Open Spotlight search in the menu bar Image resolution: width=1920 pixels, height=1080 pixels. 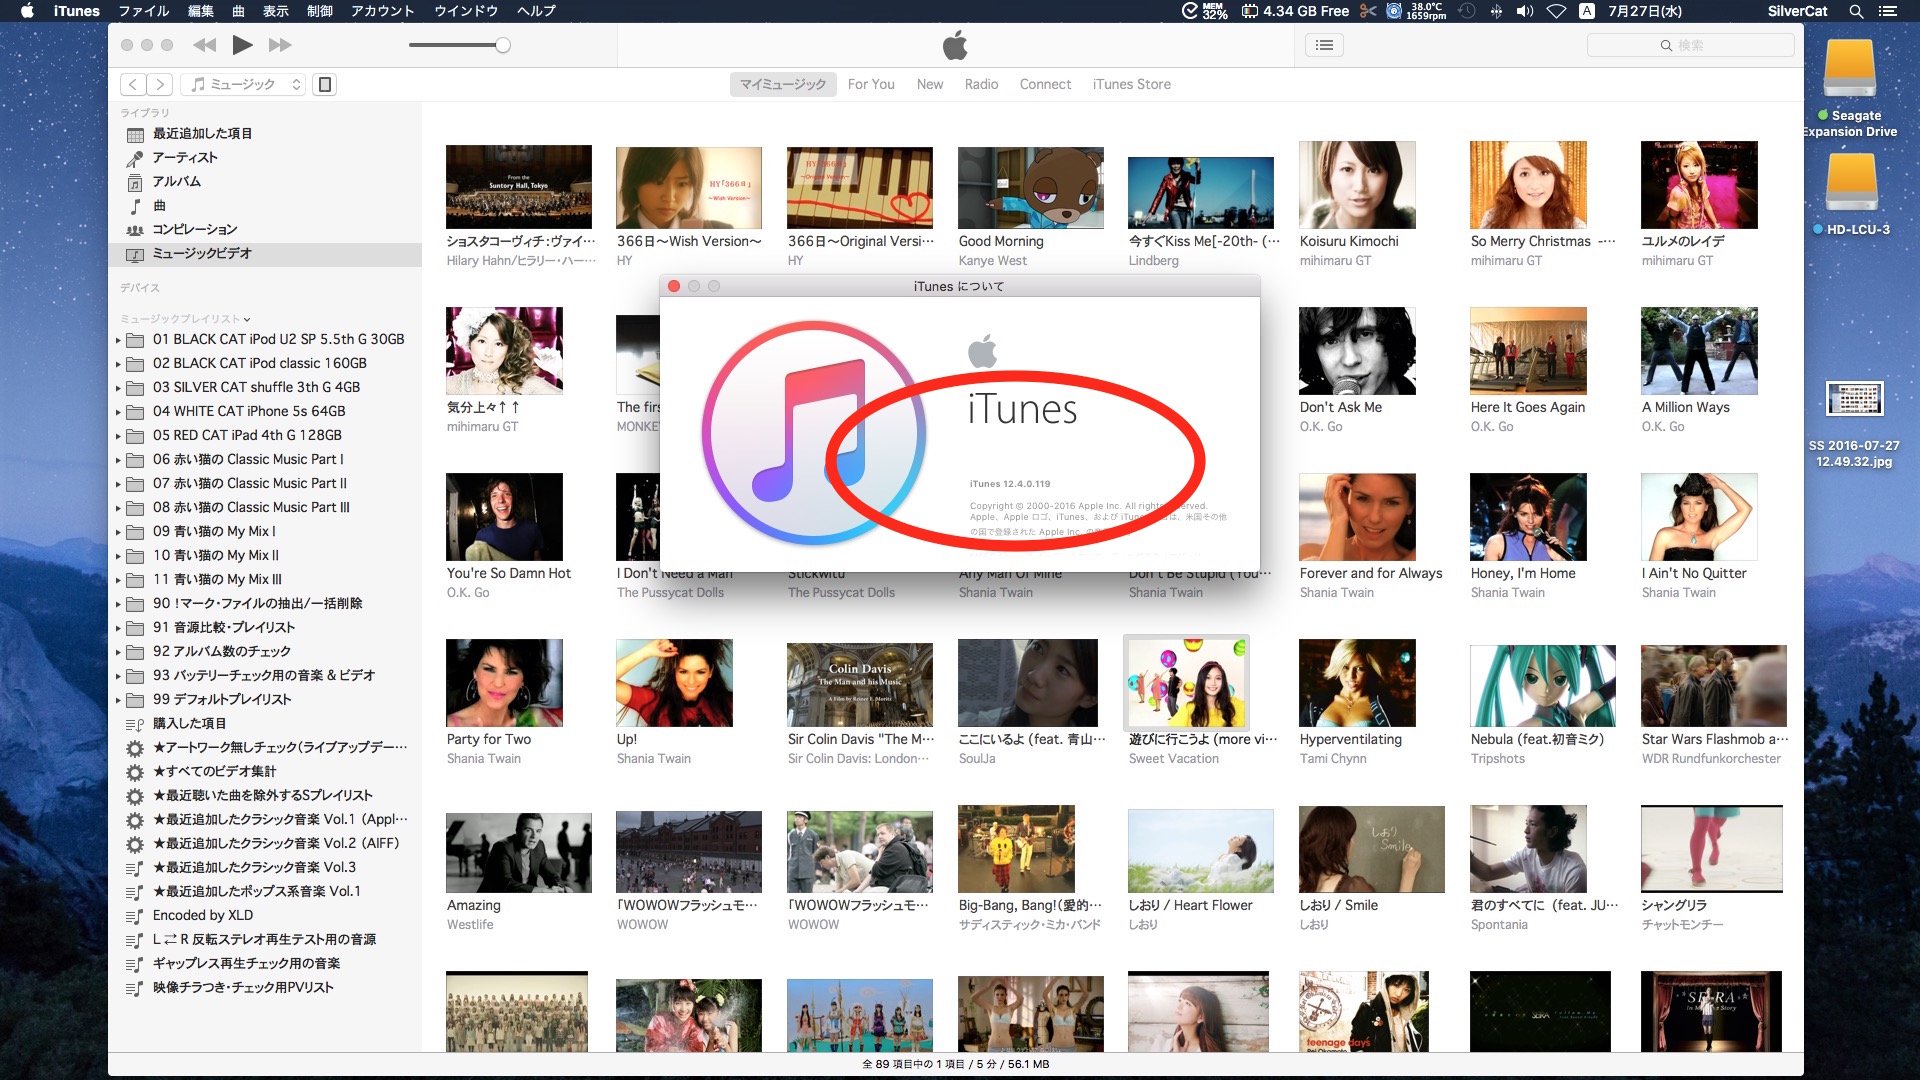1855,11
